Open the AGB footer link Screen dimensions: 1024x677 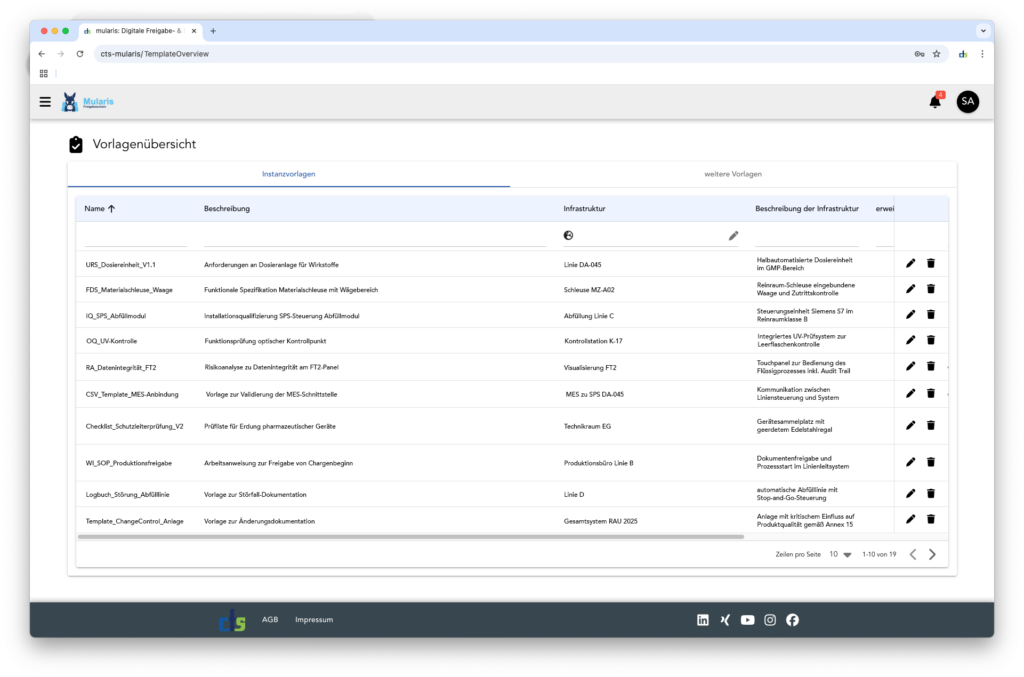coord(270,620)
